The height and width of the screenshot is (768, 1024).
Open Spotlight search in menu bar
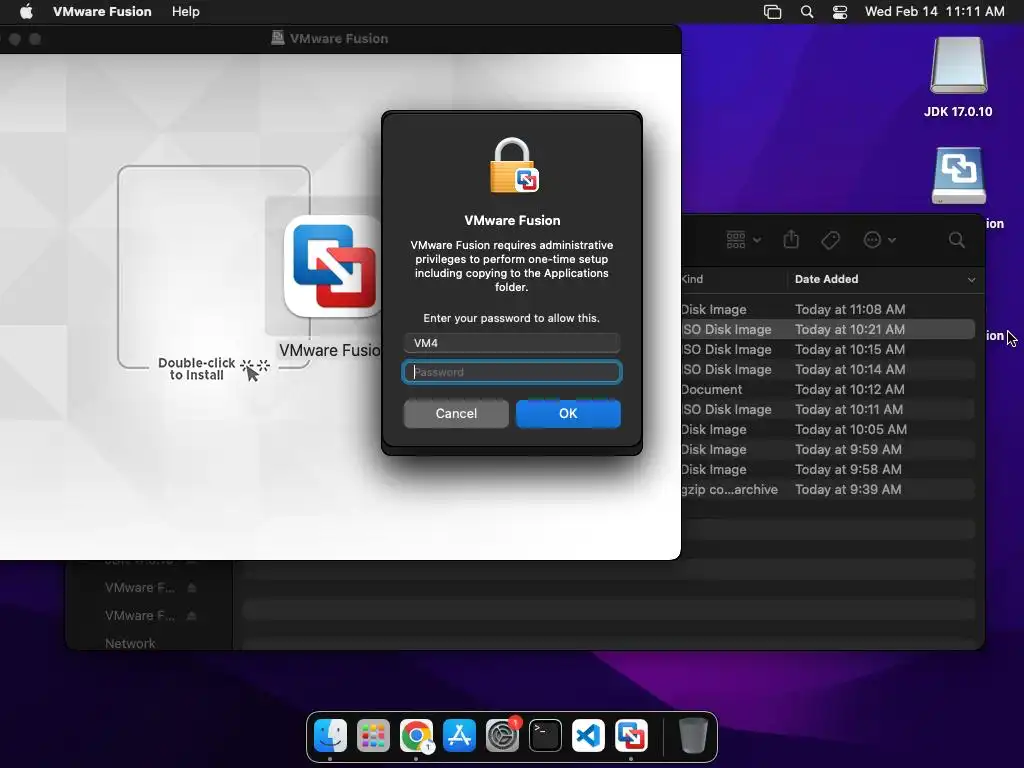[807, 12]
